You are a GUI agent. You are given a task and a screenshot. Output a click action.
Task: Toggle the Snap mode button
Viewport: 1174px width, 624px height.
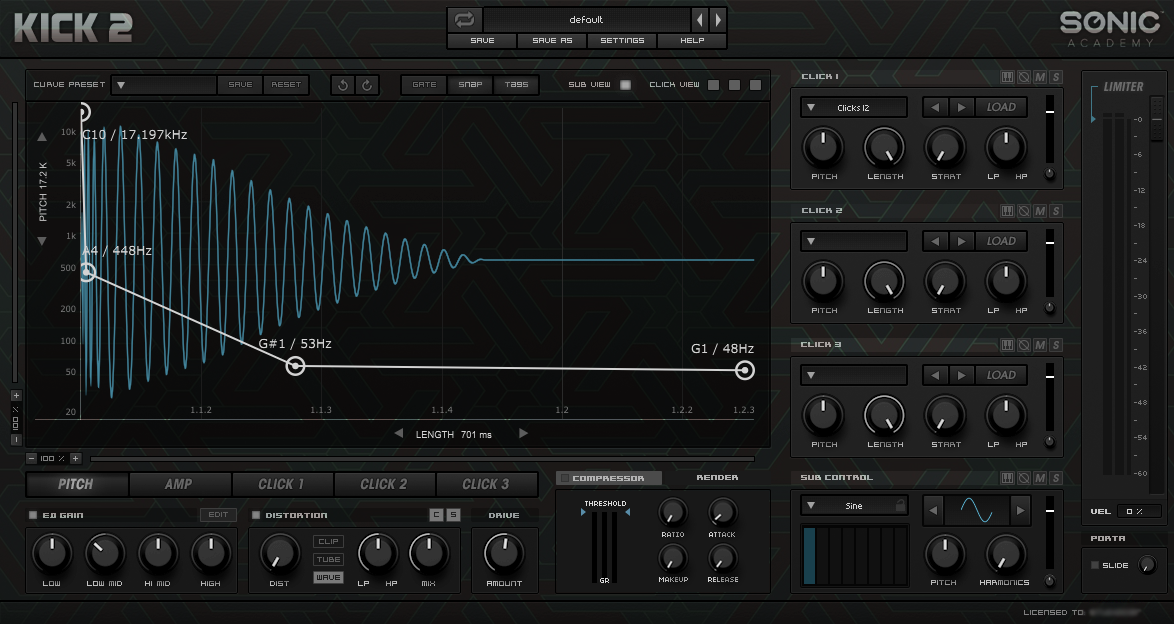tap(470, 85)
